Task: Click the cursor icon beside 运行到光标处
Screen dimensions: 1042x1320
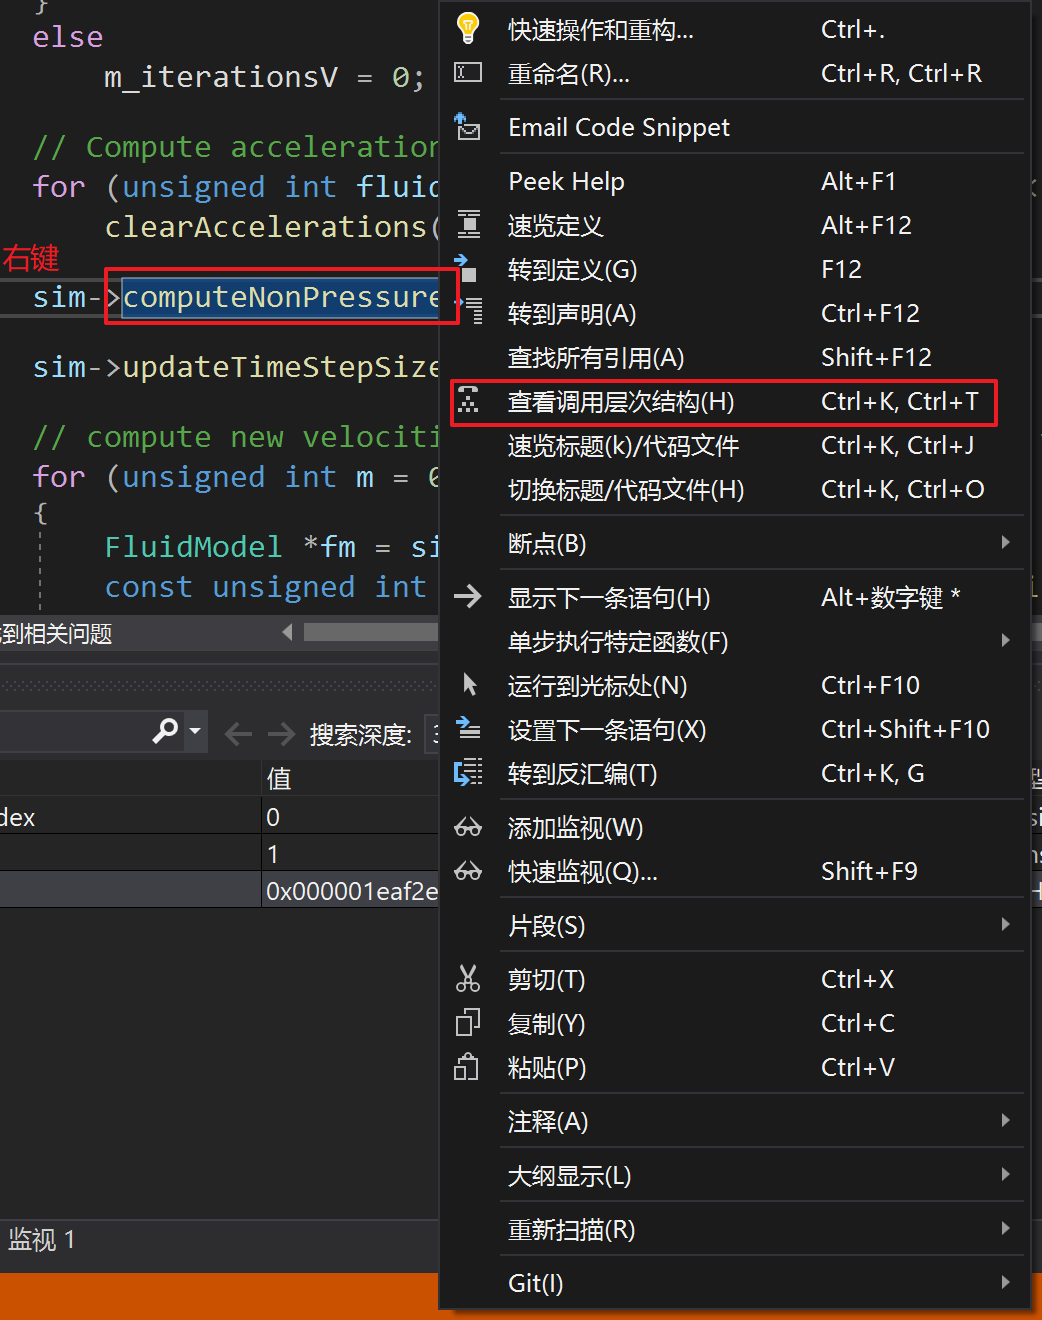Action: point(469,685)
